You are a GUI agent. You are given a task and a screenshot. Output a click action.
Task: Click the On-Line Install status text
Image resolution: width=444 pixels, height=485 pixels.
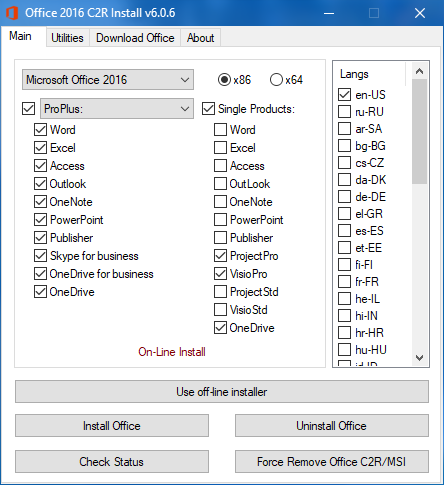pyautogui.click(x=172, y=352)
